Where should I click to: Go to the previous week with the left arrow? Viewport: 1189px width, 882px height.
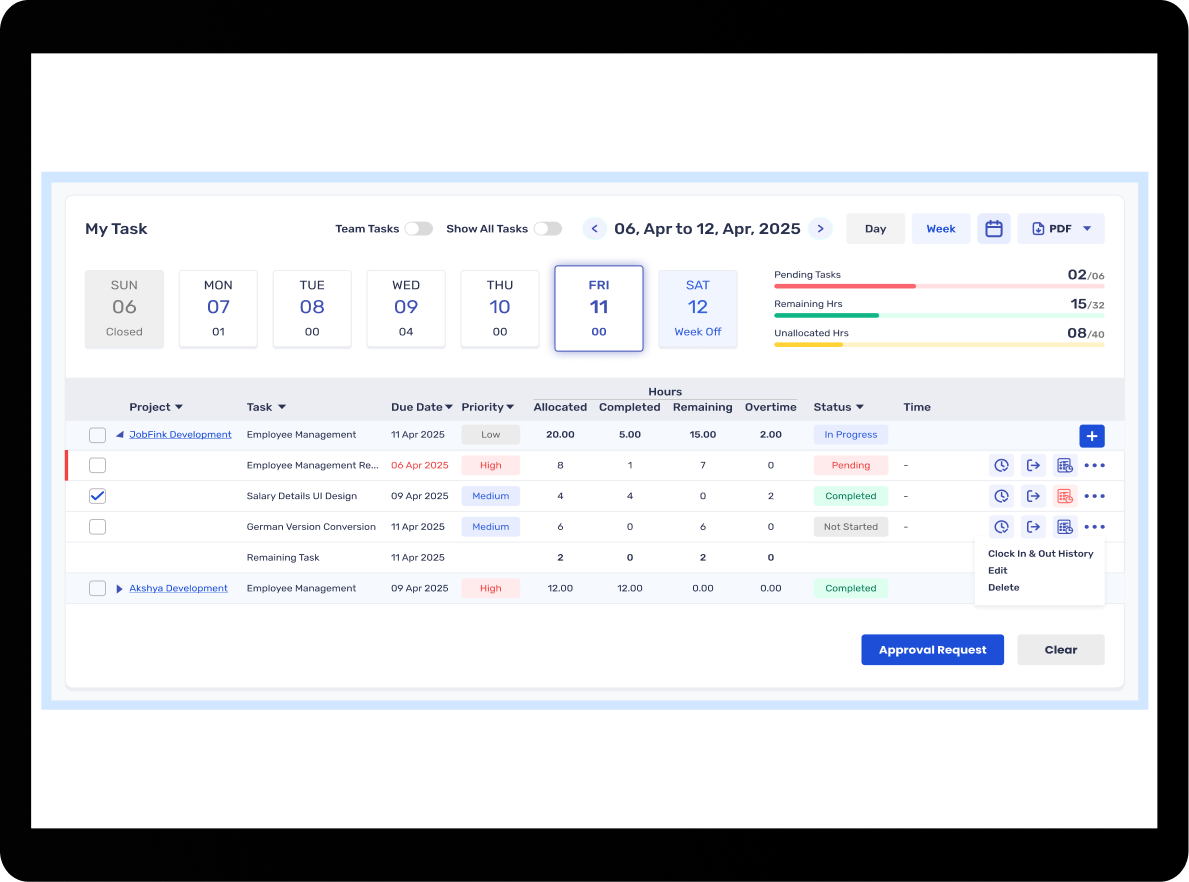click(595, 229)
